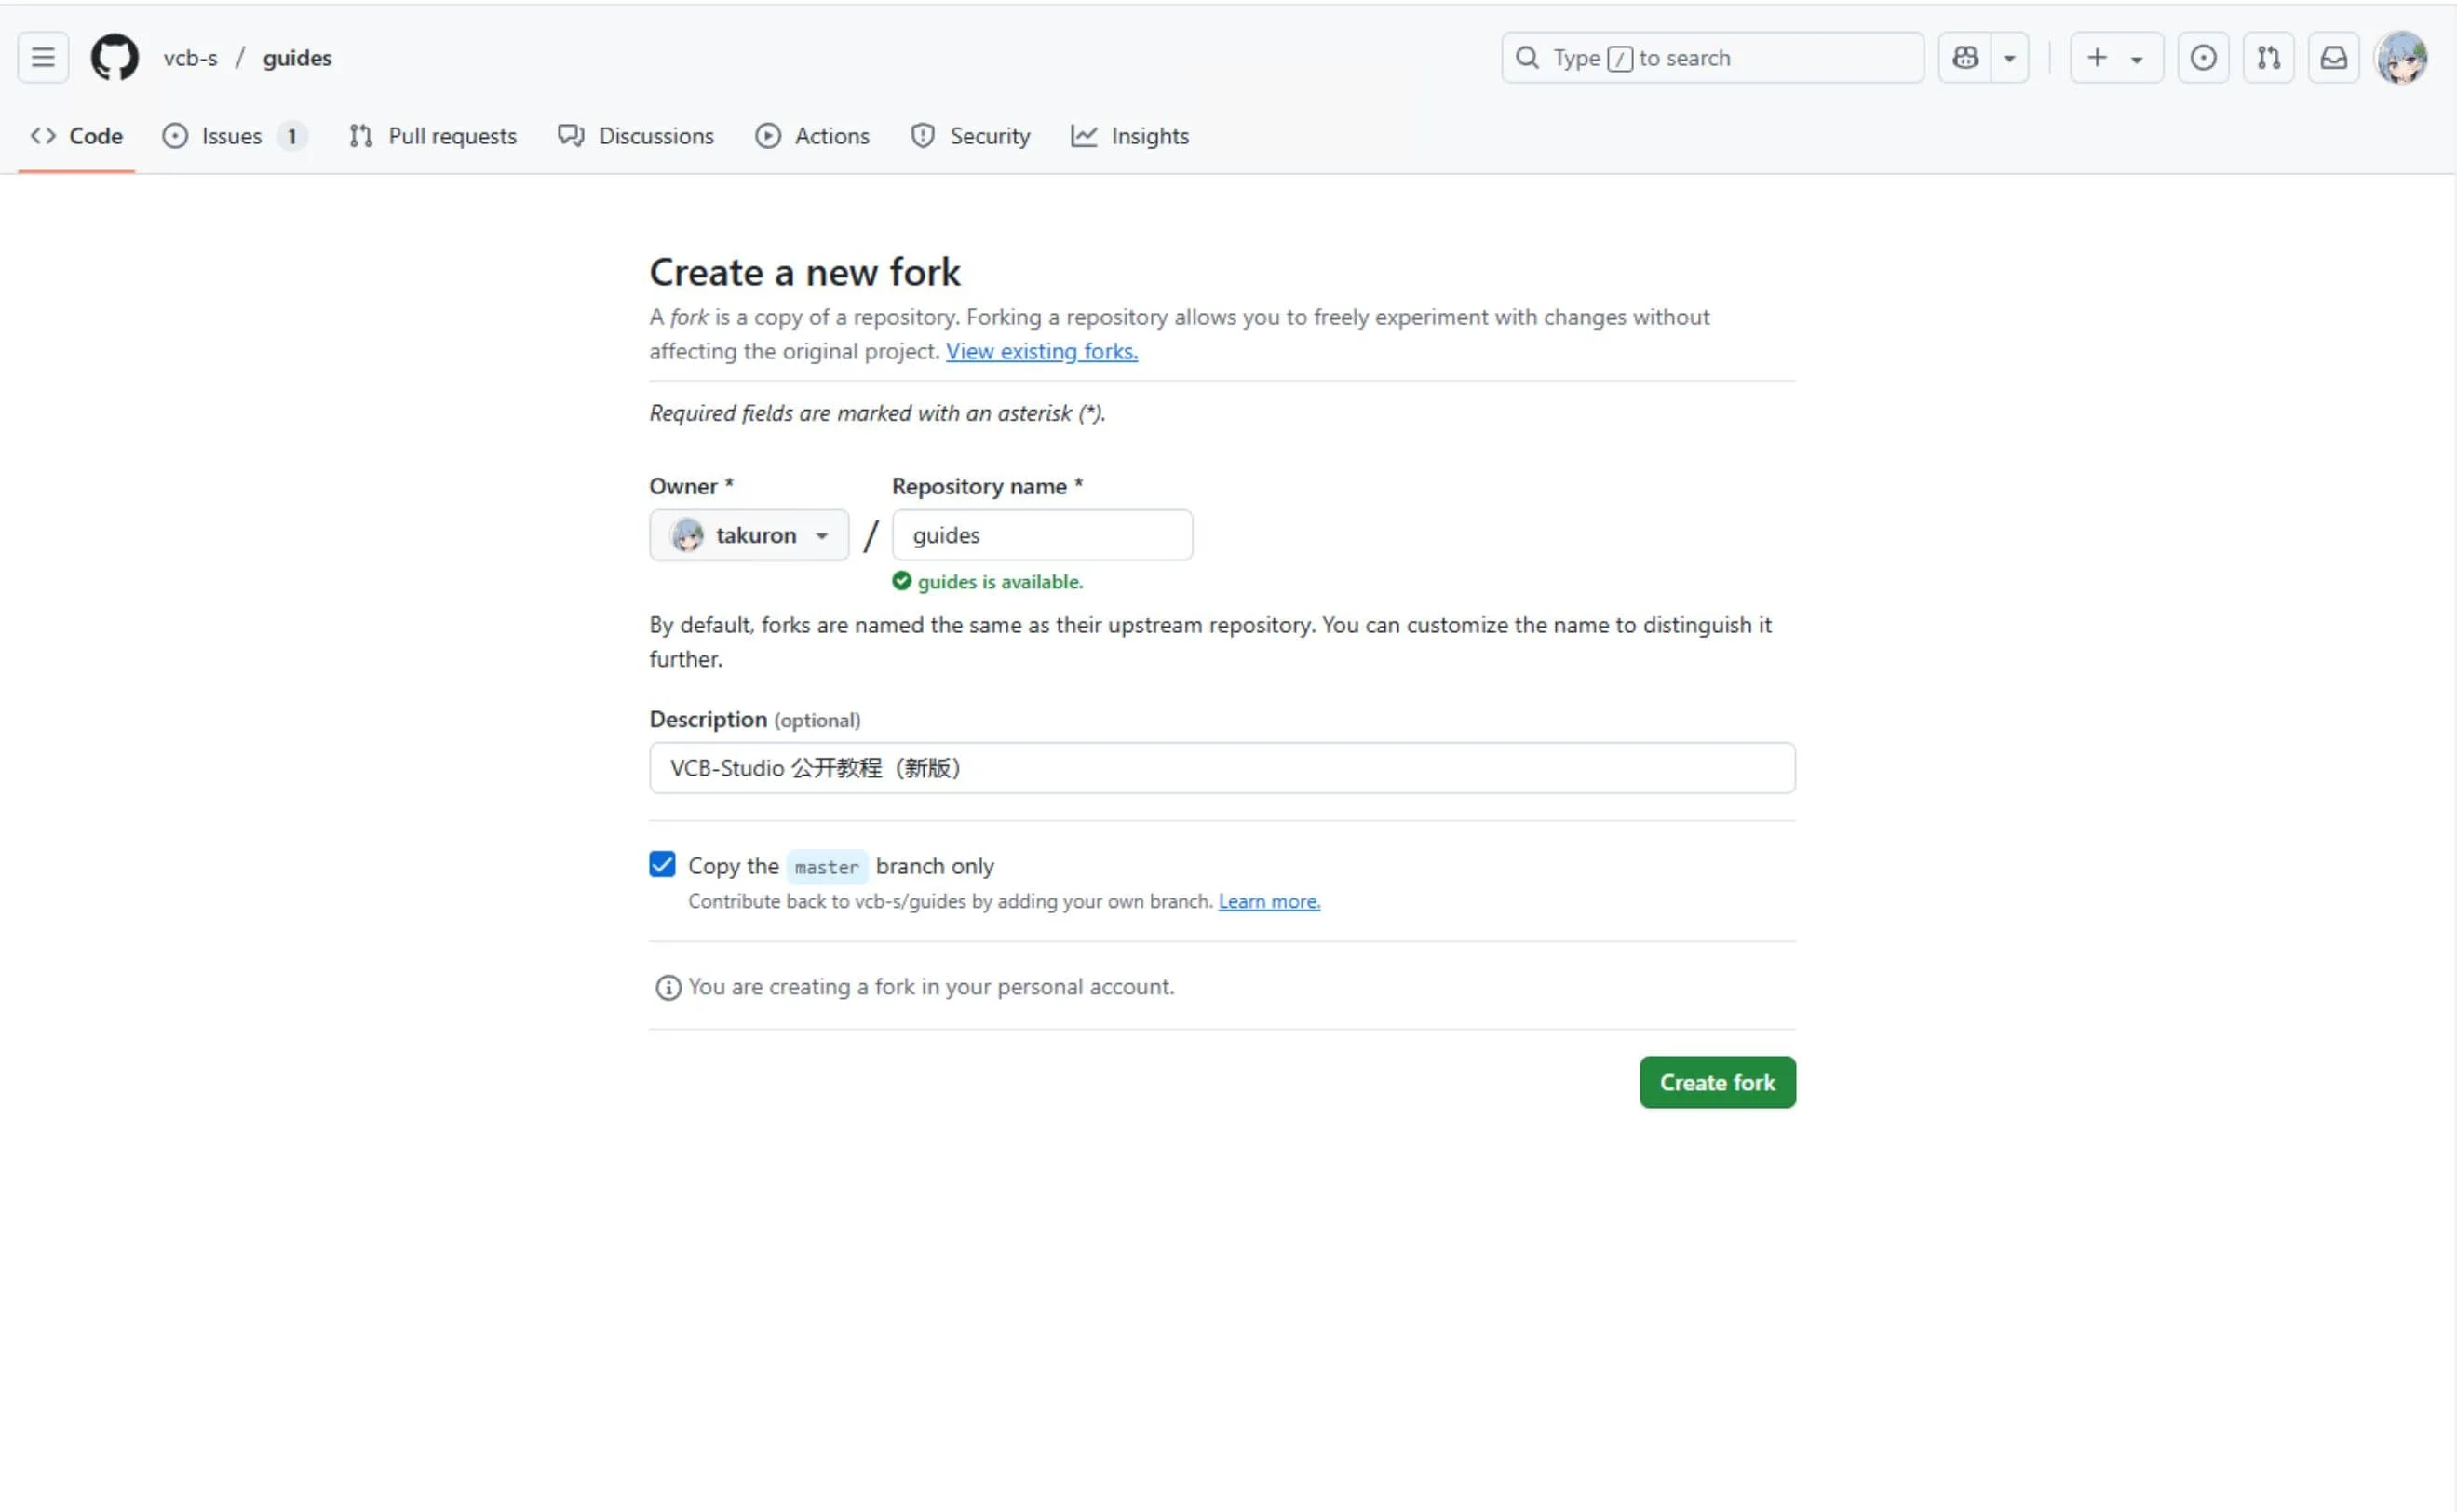Open the notifications inbox icon
This screenshot has width=2457, height=1512.
(2333, 58)
